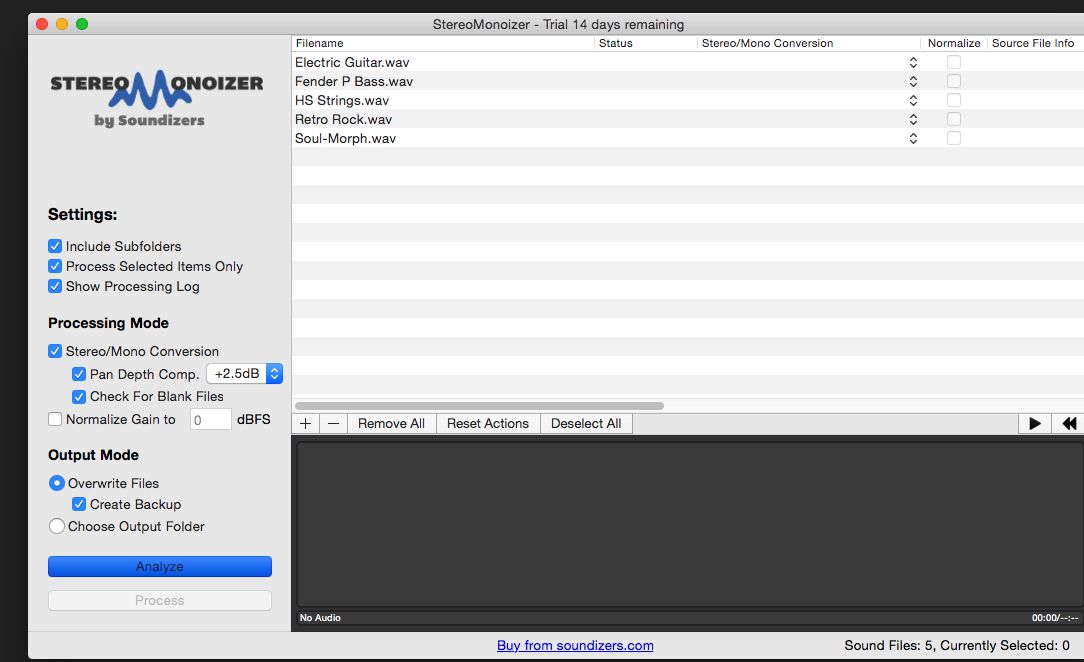Open conversion dropdown for Fender P Bass.wav

(x=913, y=81)
